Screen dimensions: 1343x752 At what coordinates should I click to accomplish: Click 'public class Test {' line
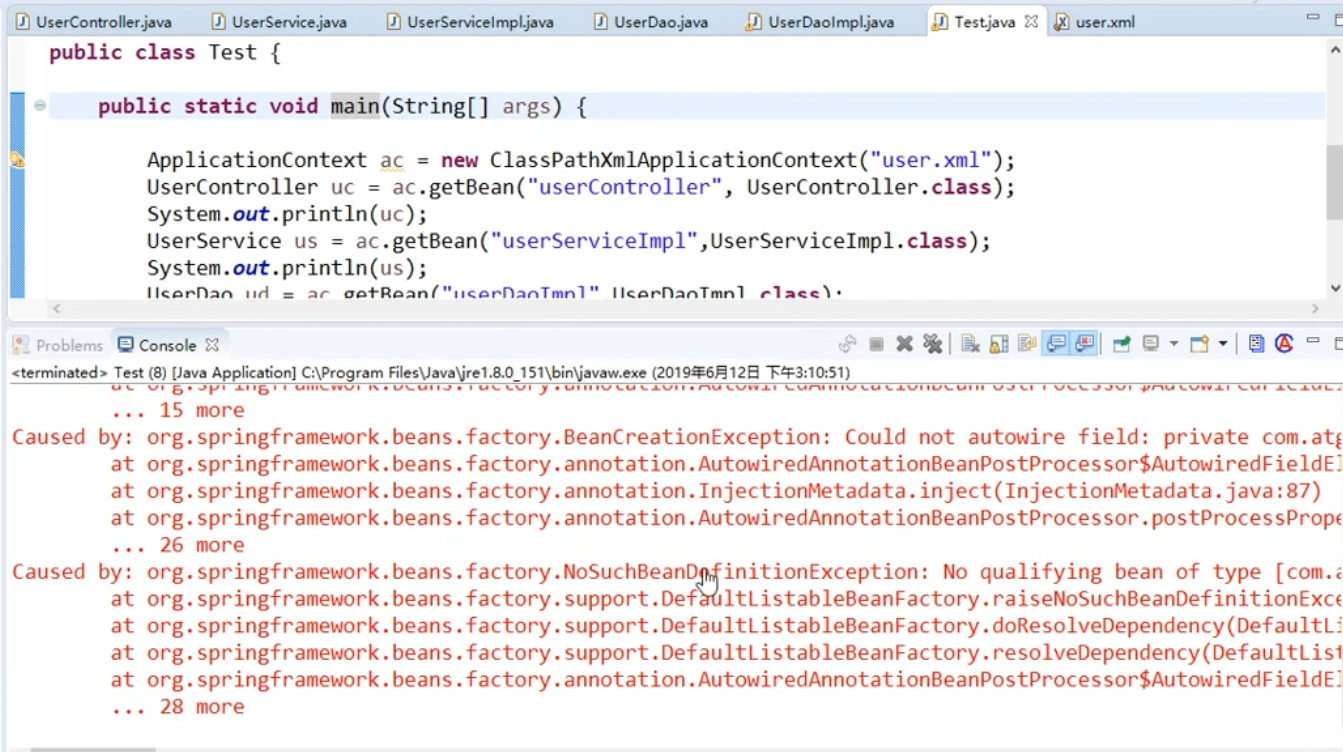coord(165,53)
